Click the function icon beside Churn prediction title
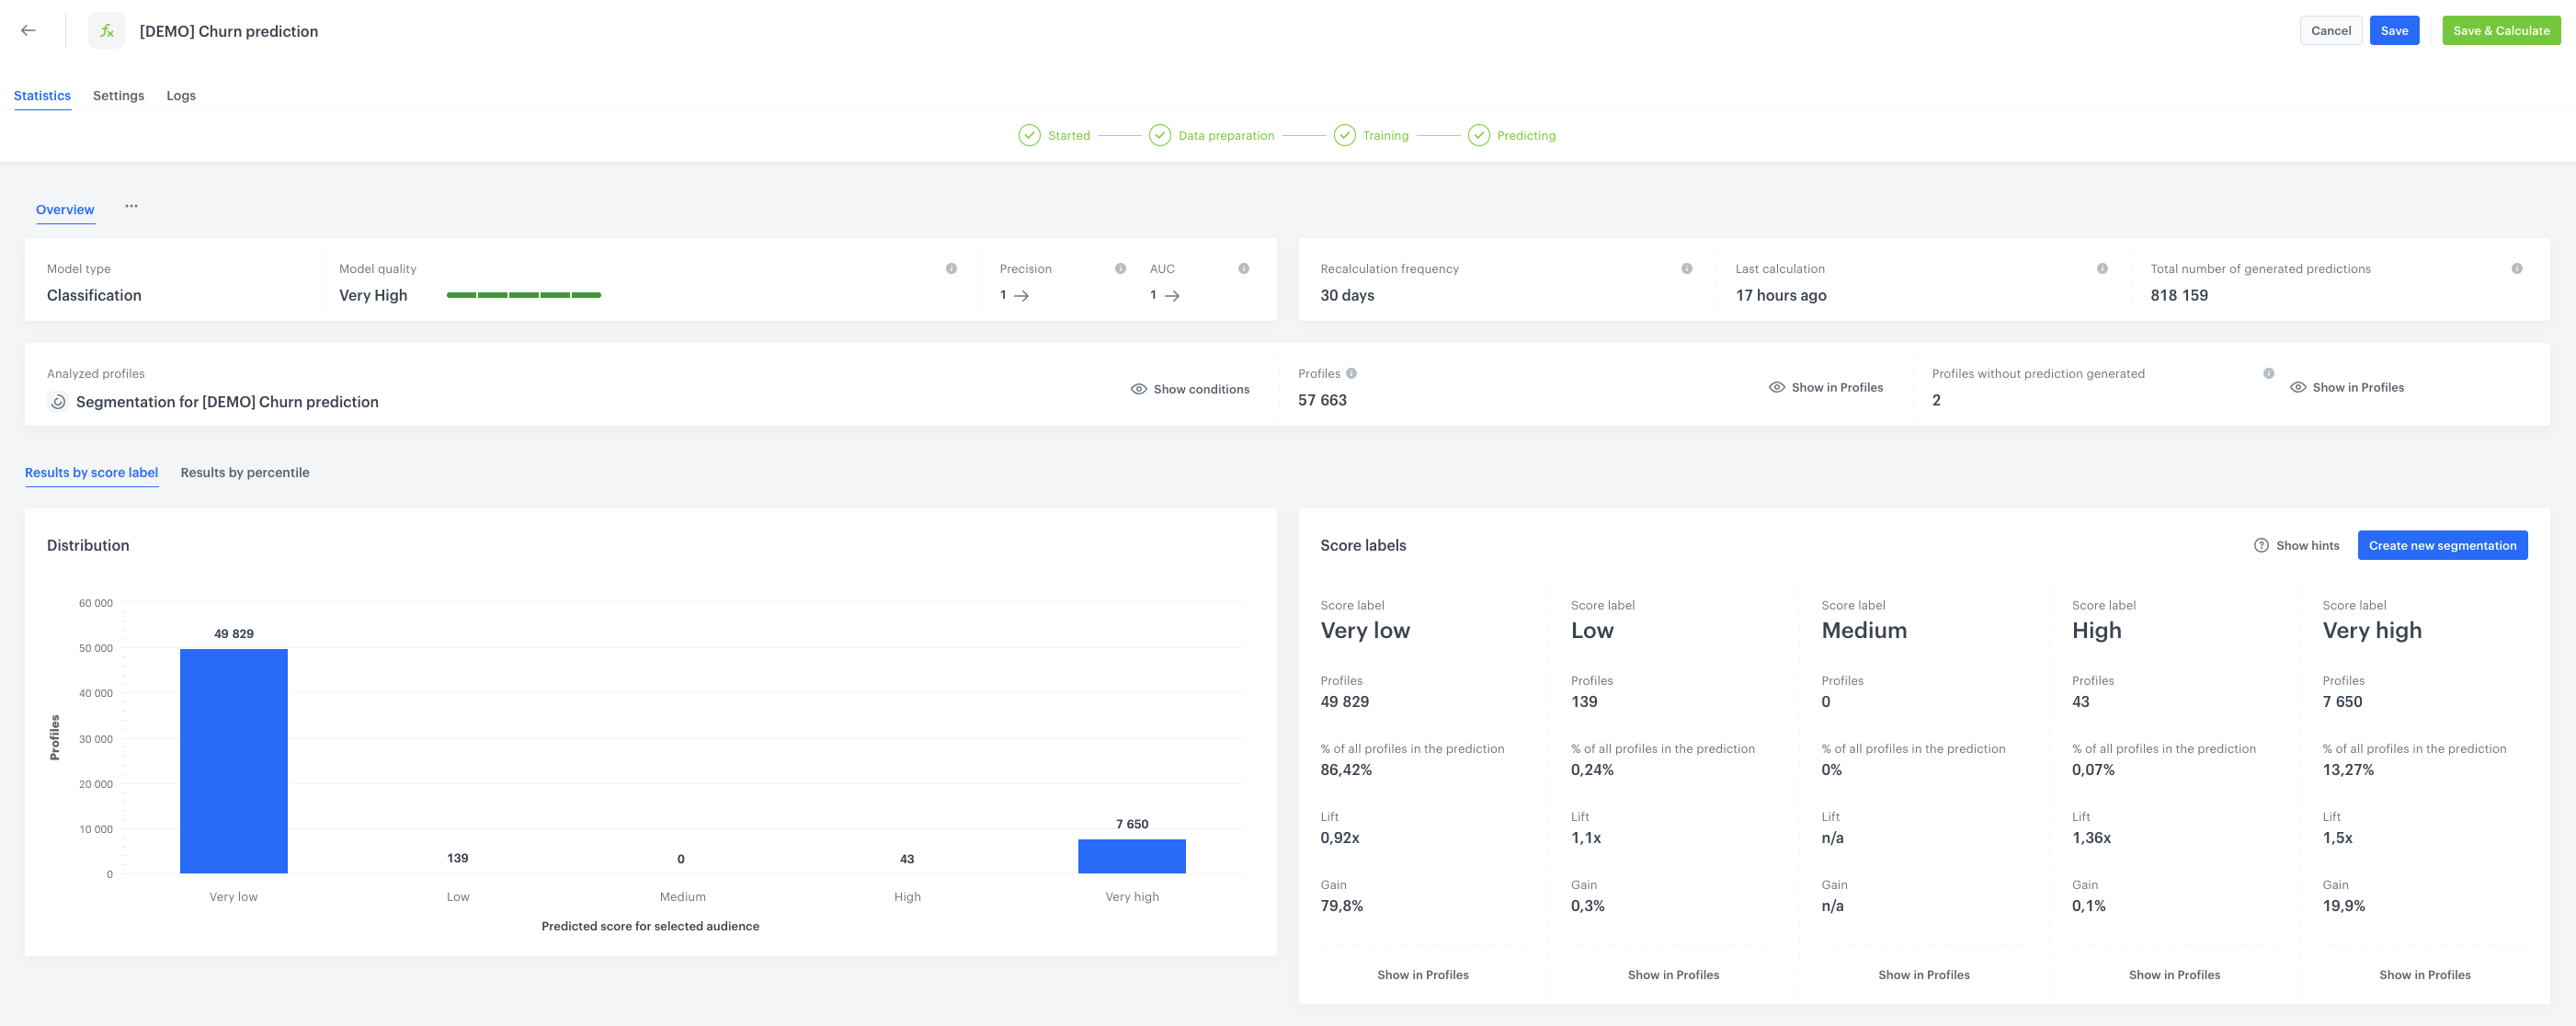 [107, 31]
